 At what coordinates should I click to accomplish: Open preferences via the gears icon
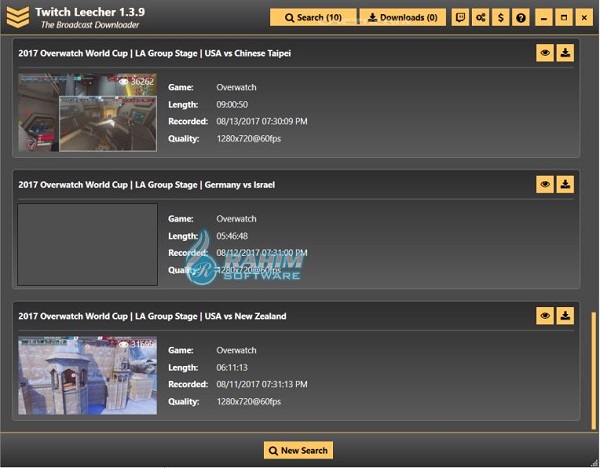click(480, 18)
